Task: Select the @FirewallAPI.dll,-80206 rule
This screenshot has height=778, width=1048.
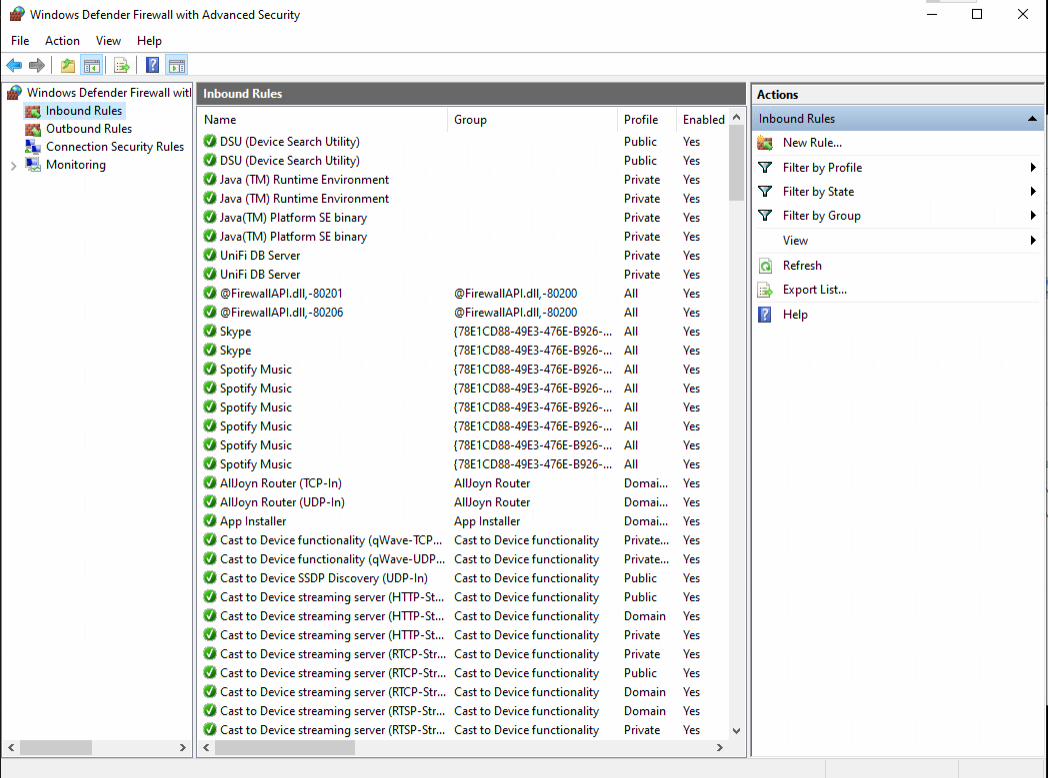Action: point(464,312)
